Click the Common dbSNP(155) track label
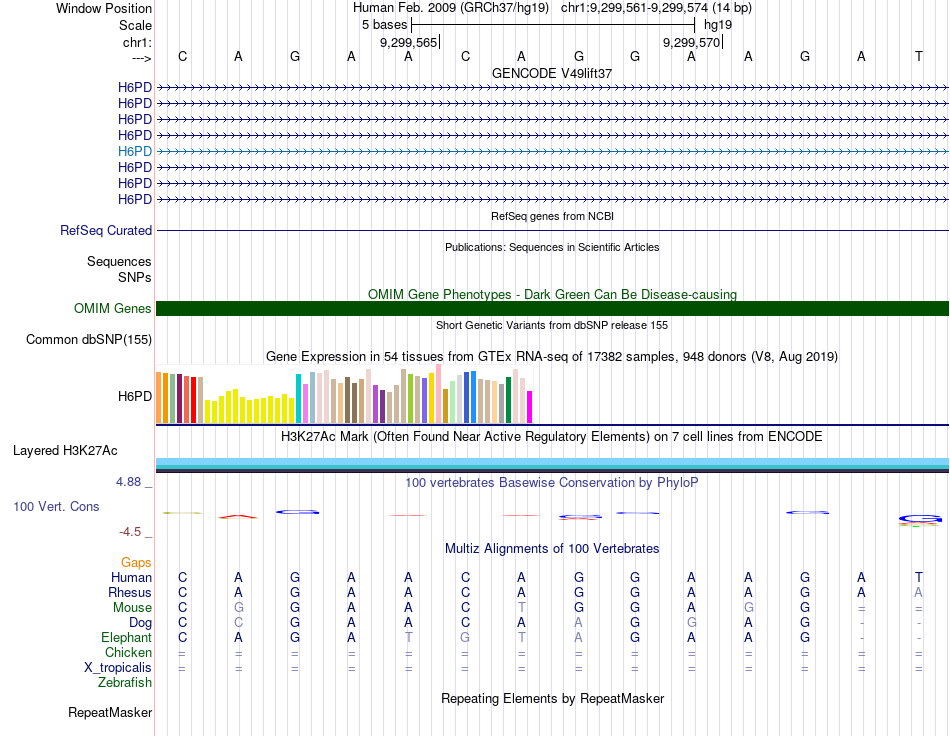 click(89, 340)
